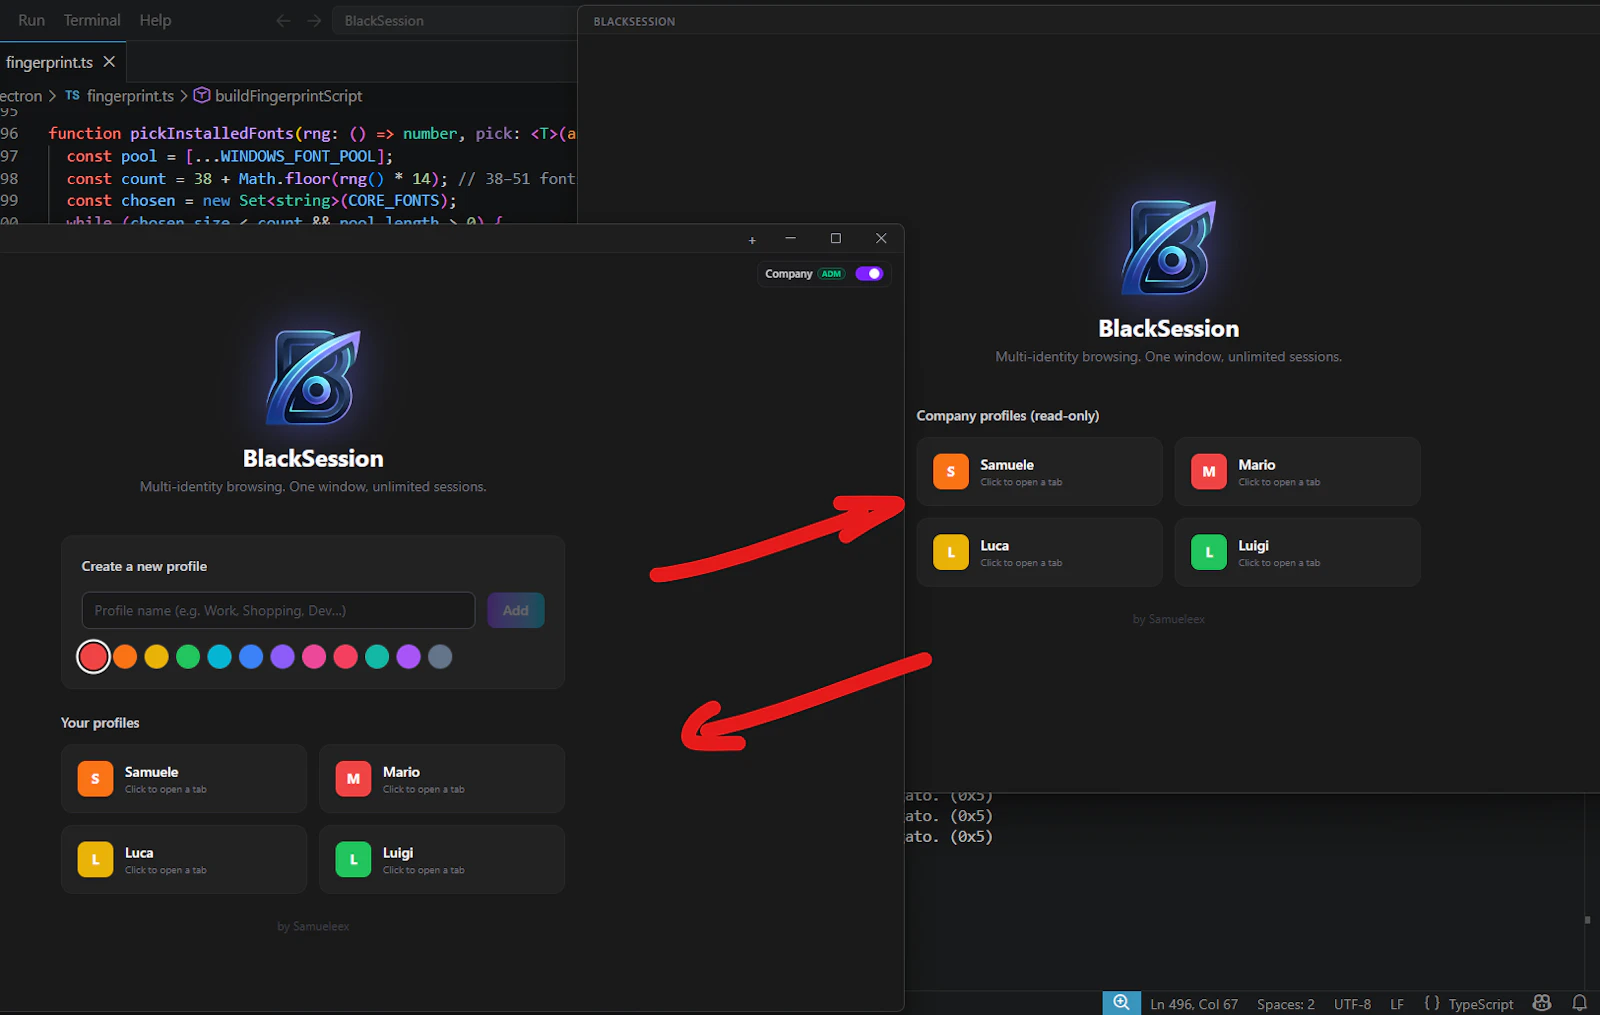Click the ADM badge next to Company

[x=831, y=274]
